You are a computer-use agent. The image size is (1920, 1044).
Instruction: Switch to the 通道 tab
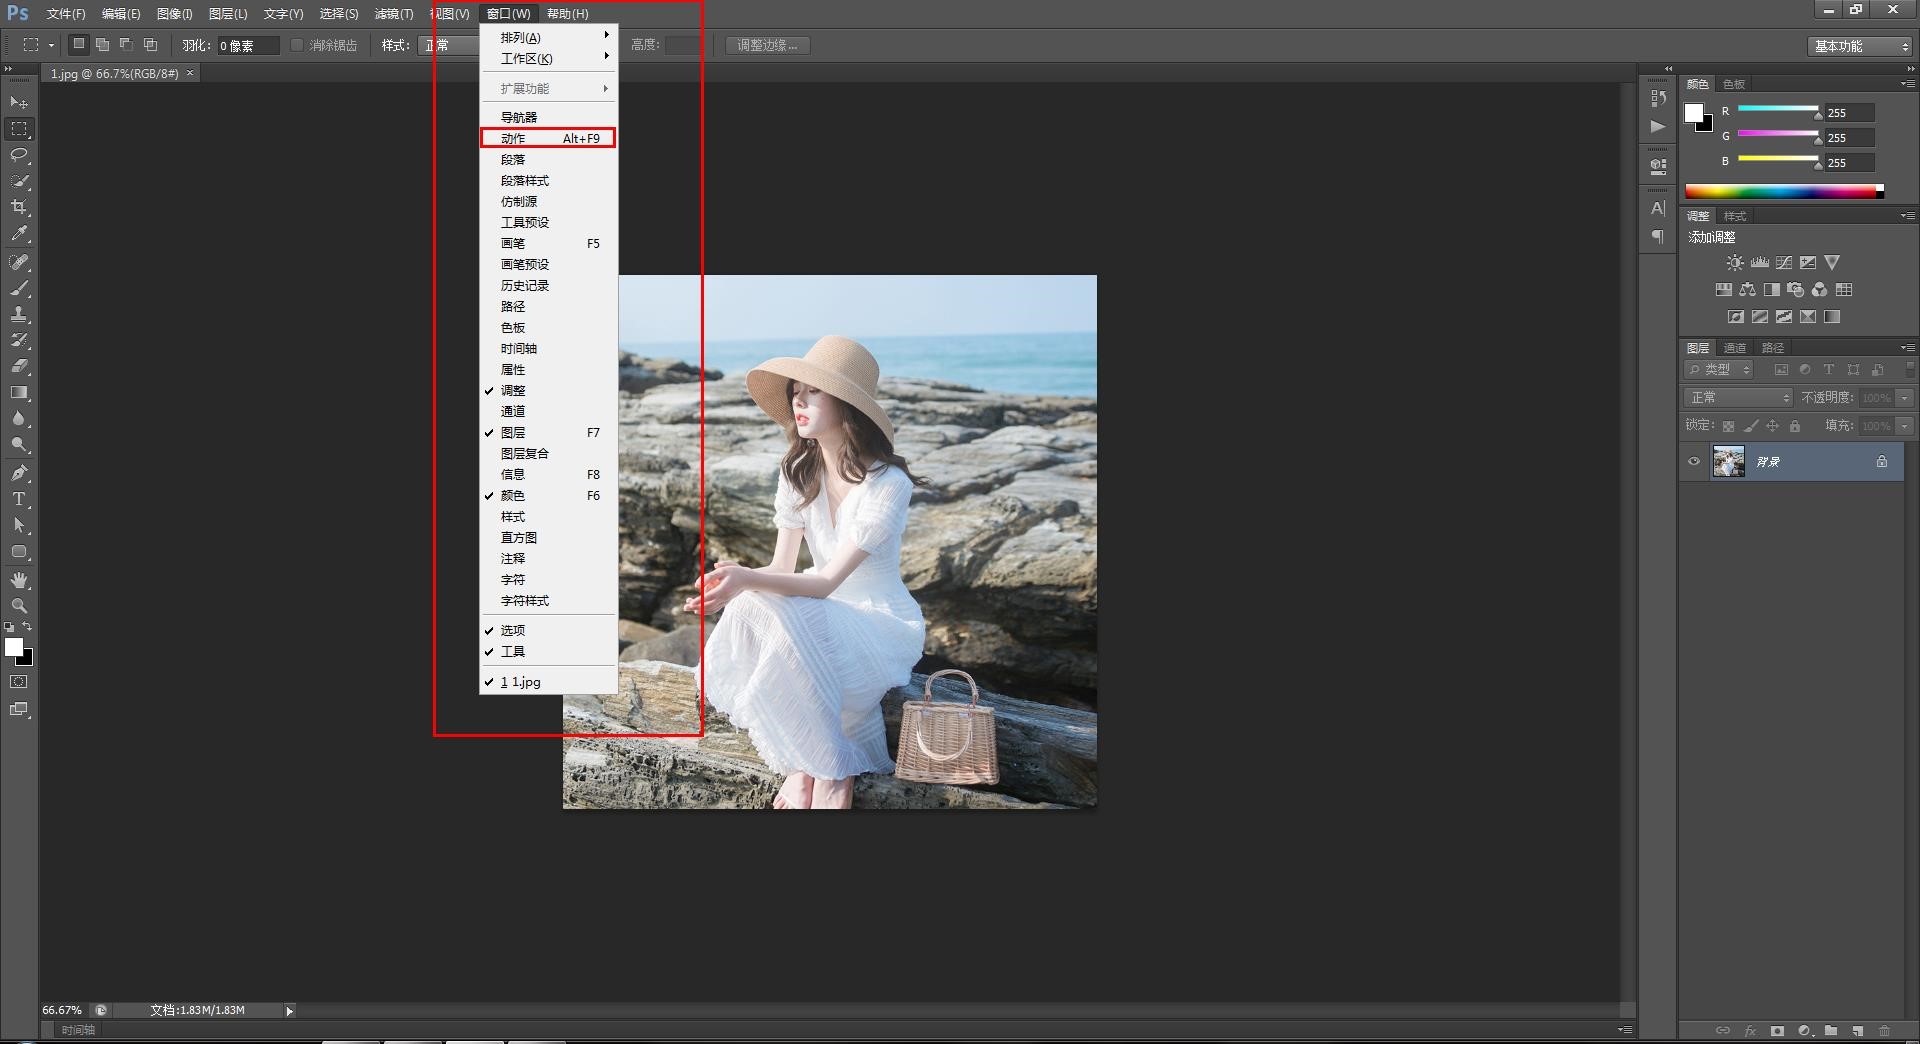(x=1735, y=348)
